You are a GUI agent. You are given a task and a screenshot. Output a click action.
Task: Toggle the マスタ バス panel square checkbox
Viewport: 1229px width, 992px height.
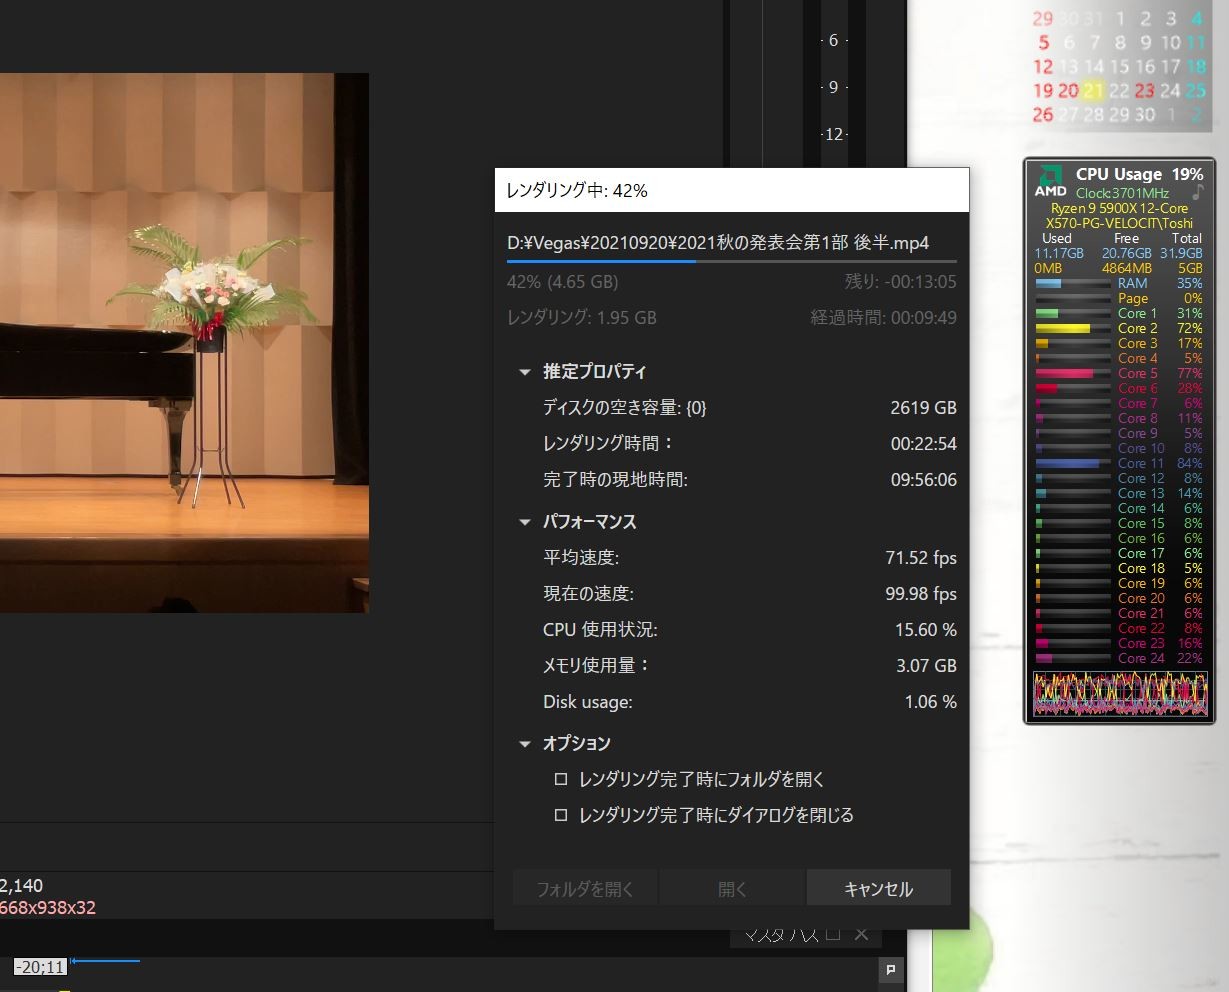pos(832,934)
